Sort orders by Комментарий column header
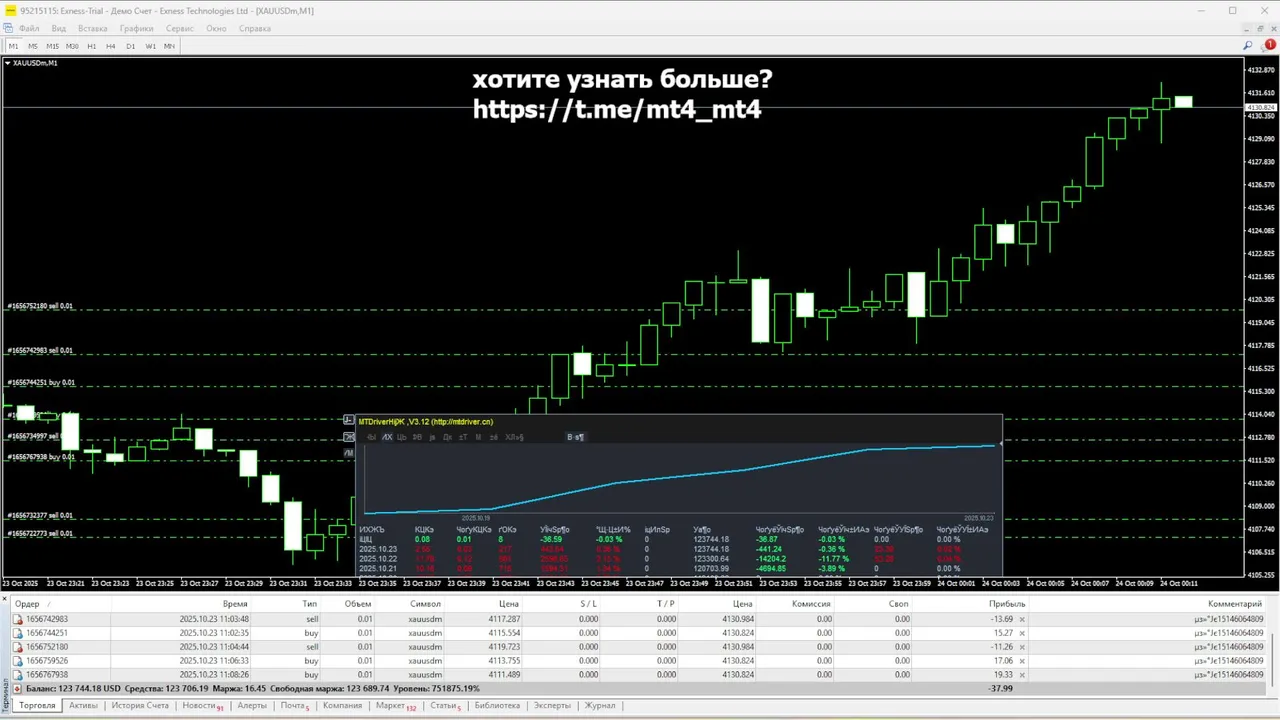Screen dimensions: 1280x720 coord(1235,604)
